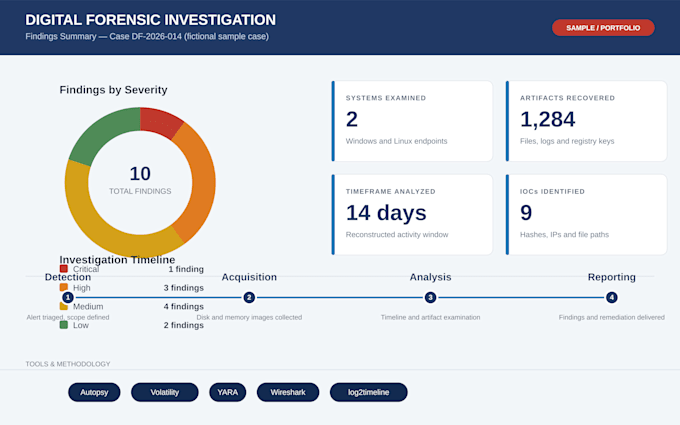Click the red Critical donut segment
This screenshot has height=425, width=680.
click(159, 122)
